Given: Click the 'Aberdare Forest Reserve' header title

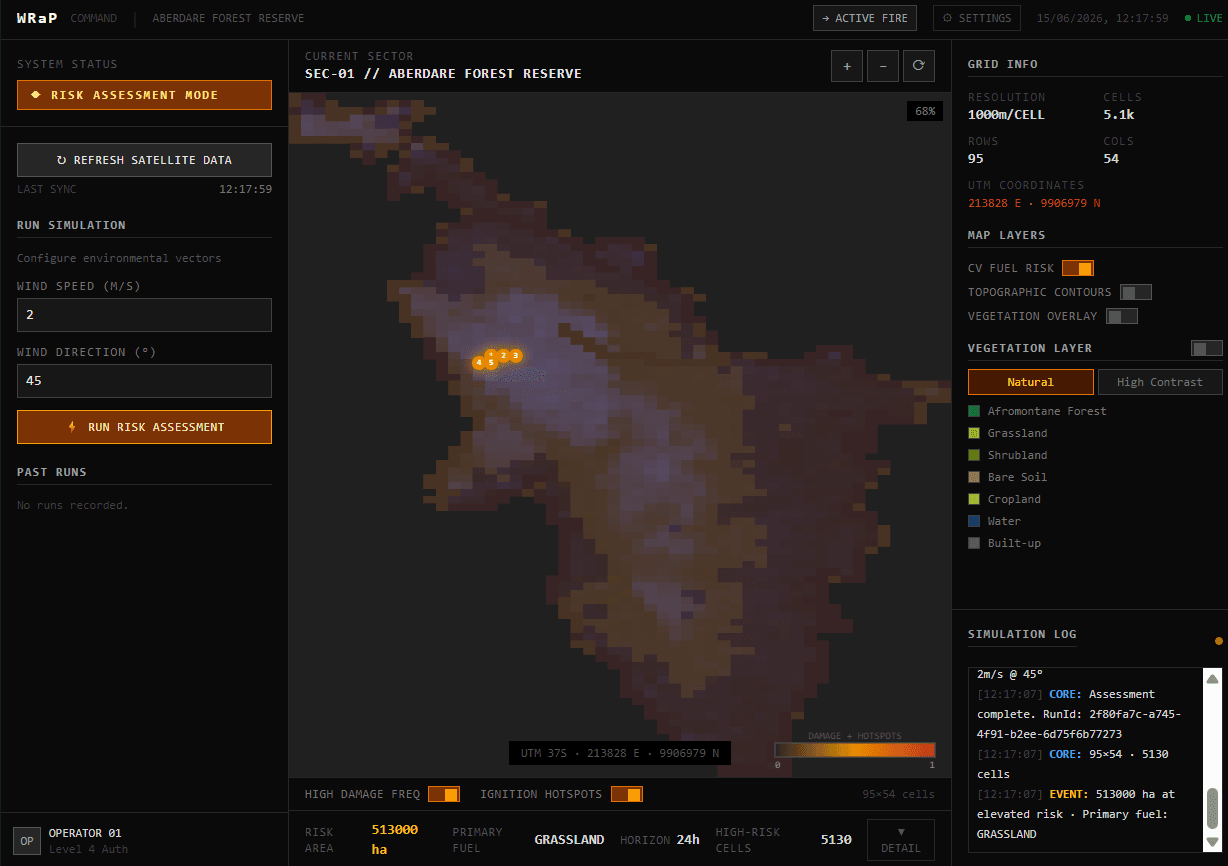Looking at the screenshot, I should pos(228,18).
